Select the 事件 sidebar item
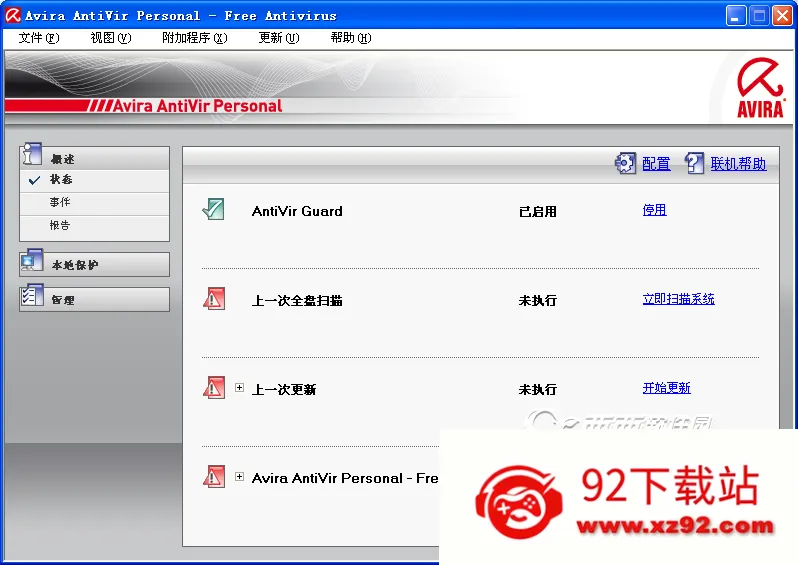The width and height of the screenshot is (798, 565). point(95,203)
